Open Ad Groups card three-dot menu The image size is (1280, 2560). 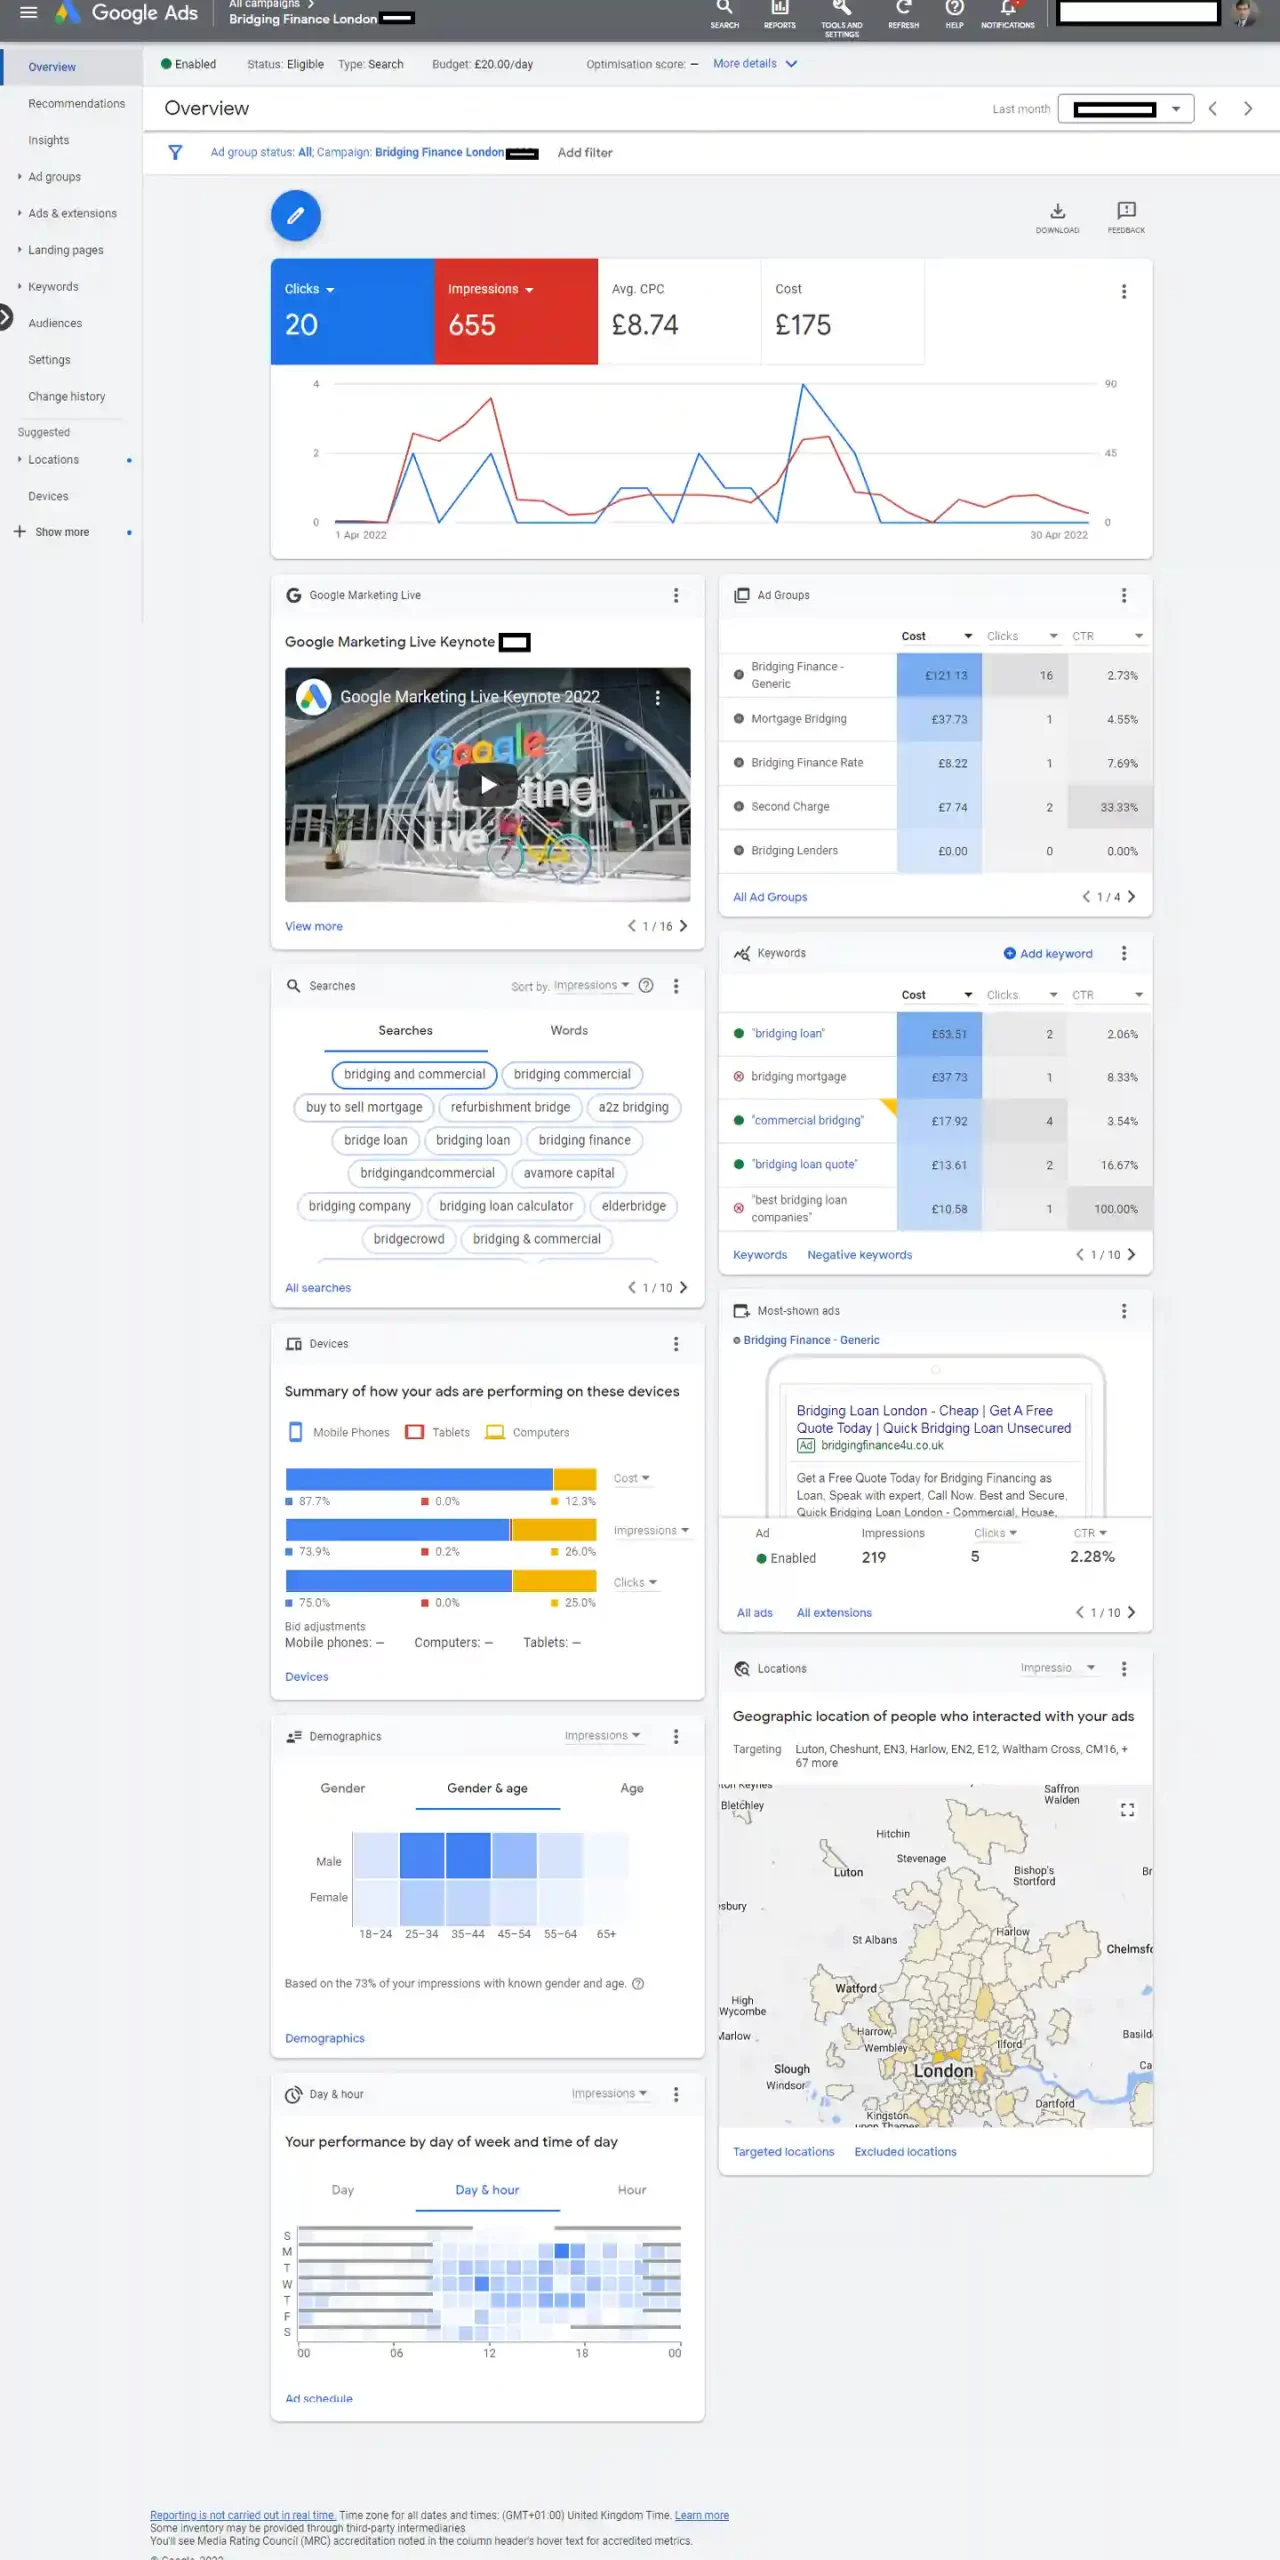click(1124, 595)
